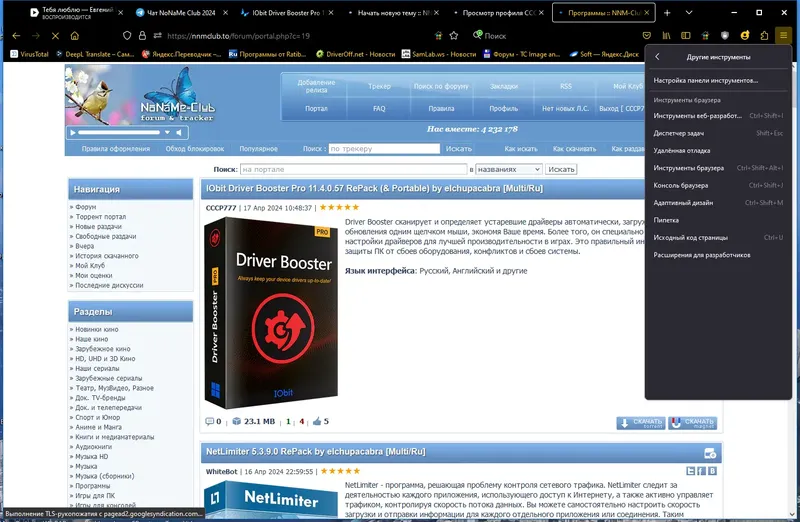Open the Driver Booster box cover image
This screenshot has height=522, width=800.
tap(271, 313)
